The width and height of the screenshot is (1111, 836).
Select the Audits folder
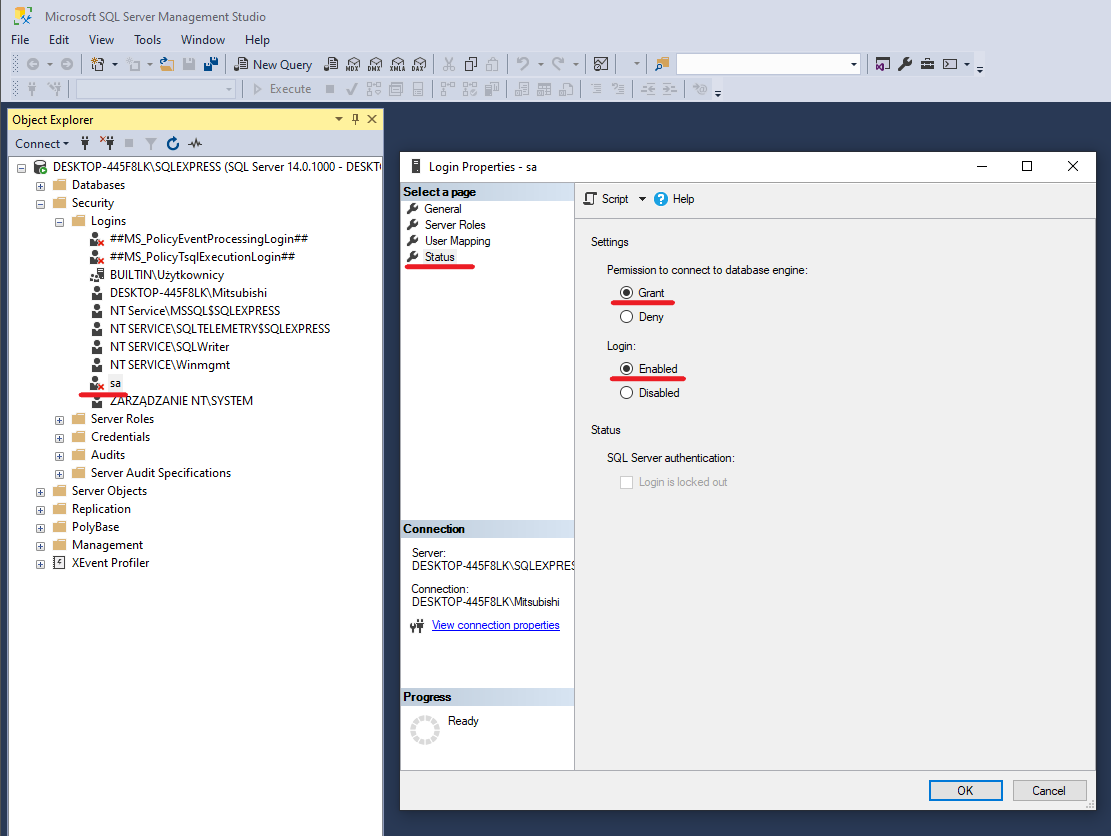[108, 455]
